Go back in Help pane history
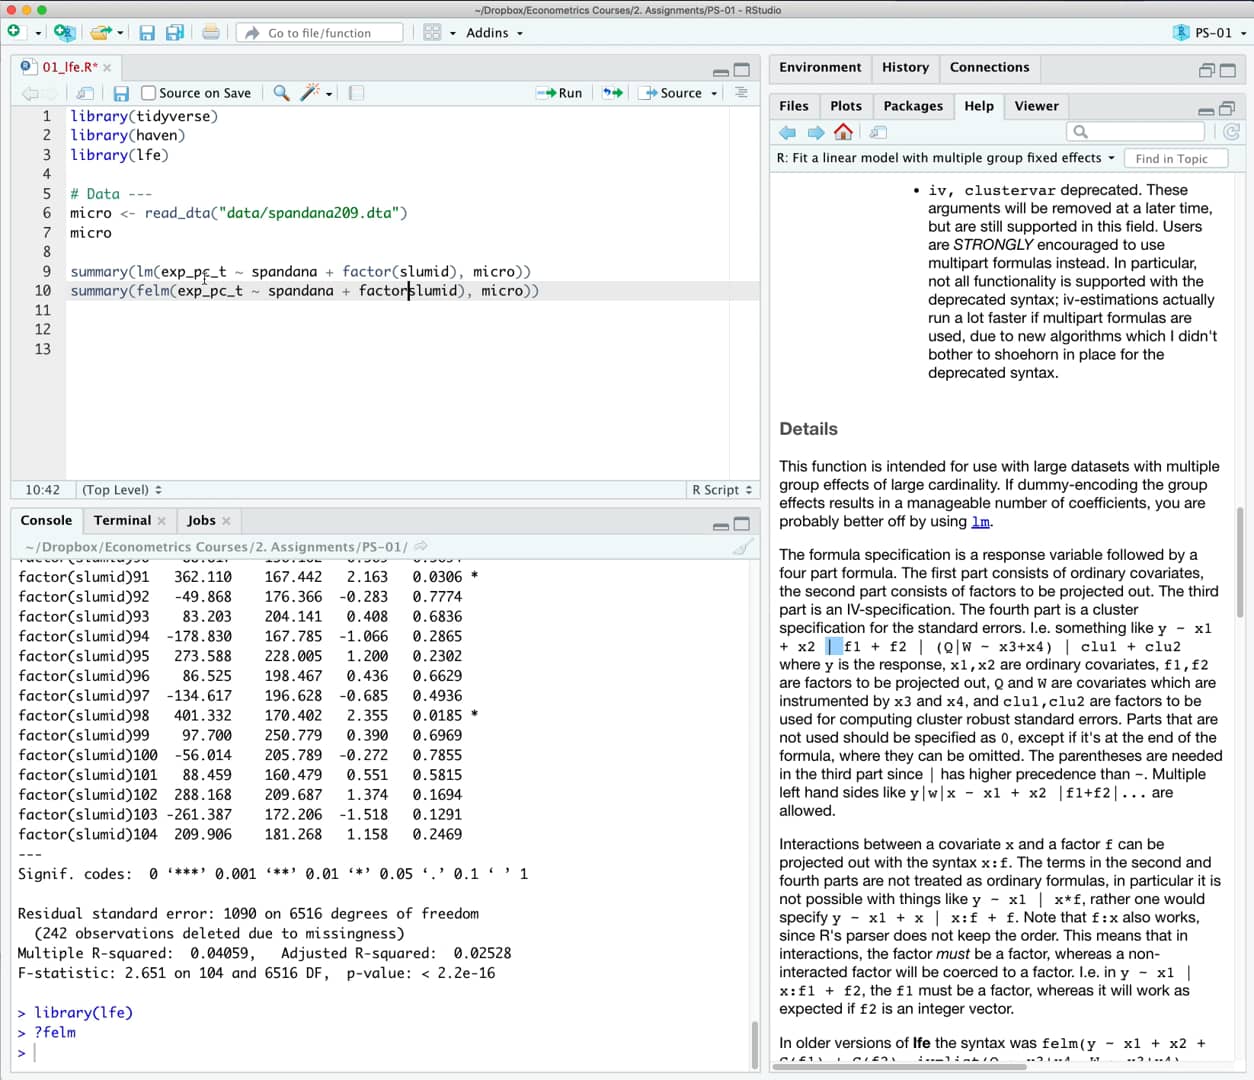This screenshot has width=1254, height=1080. tap(788, 132)
